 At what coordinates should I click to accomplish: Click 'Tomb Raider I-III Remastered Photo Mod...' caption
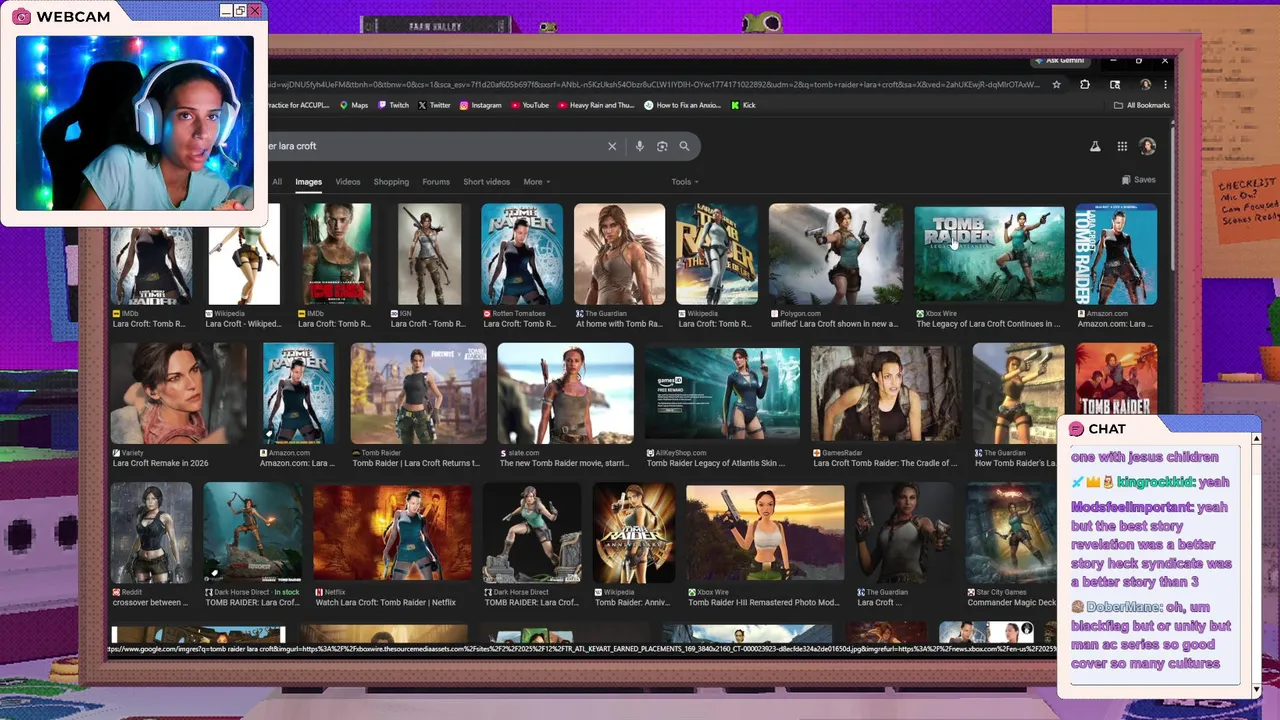[x=764, y=603]
